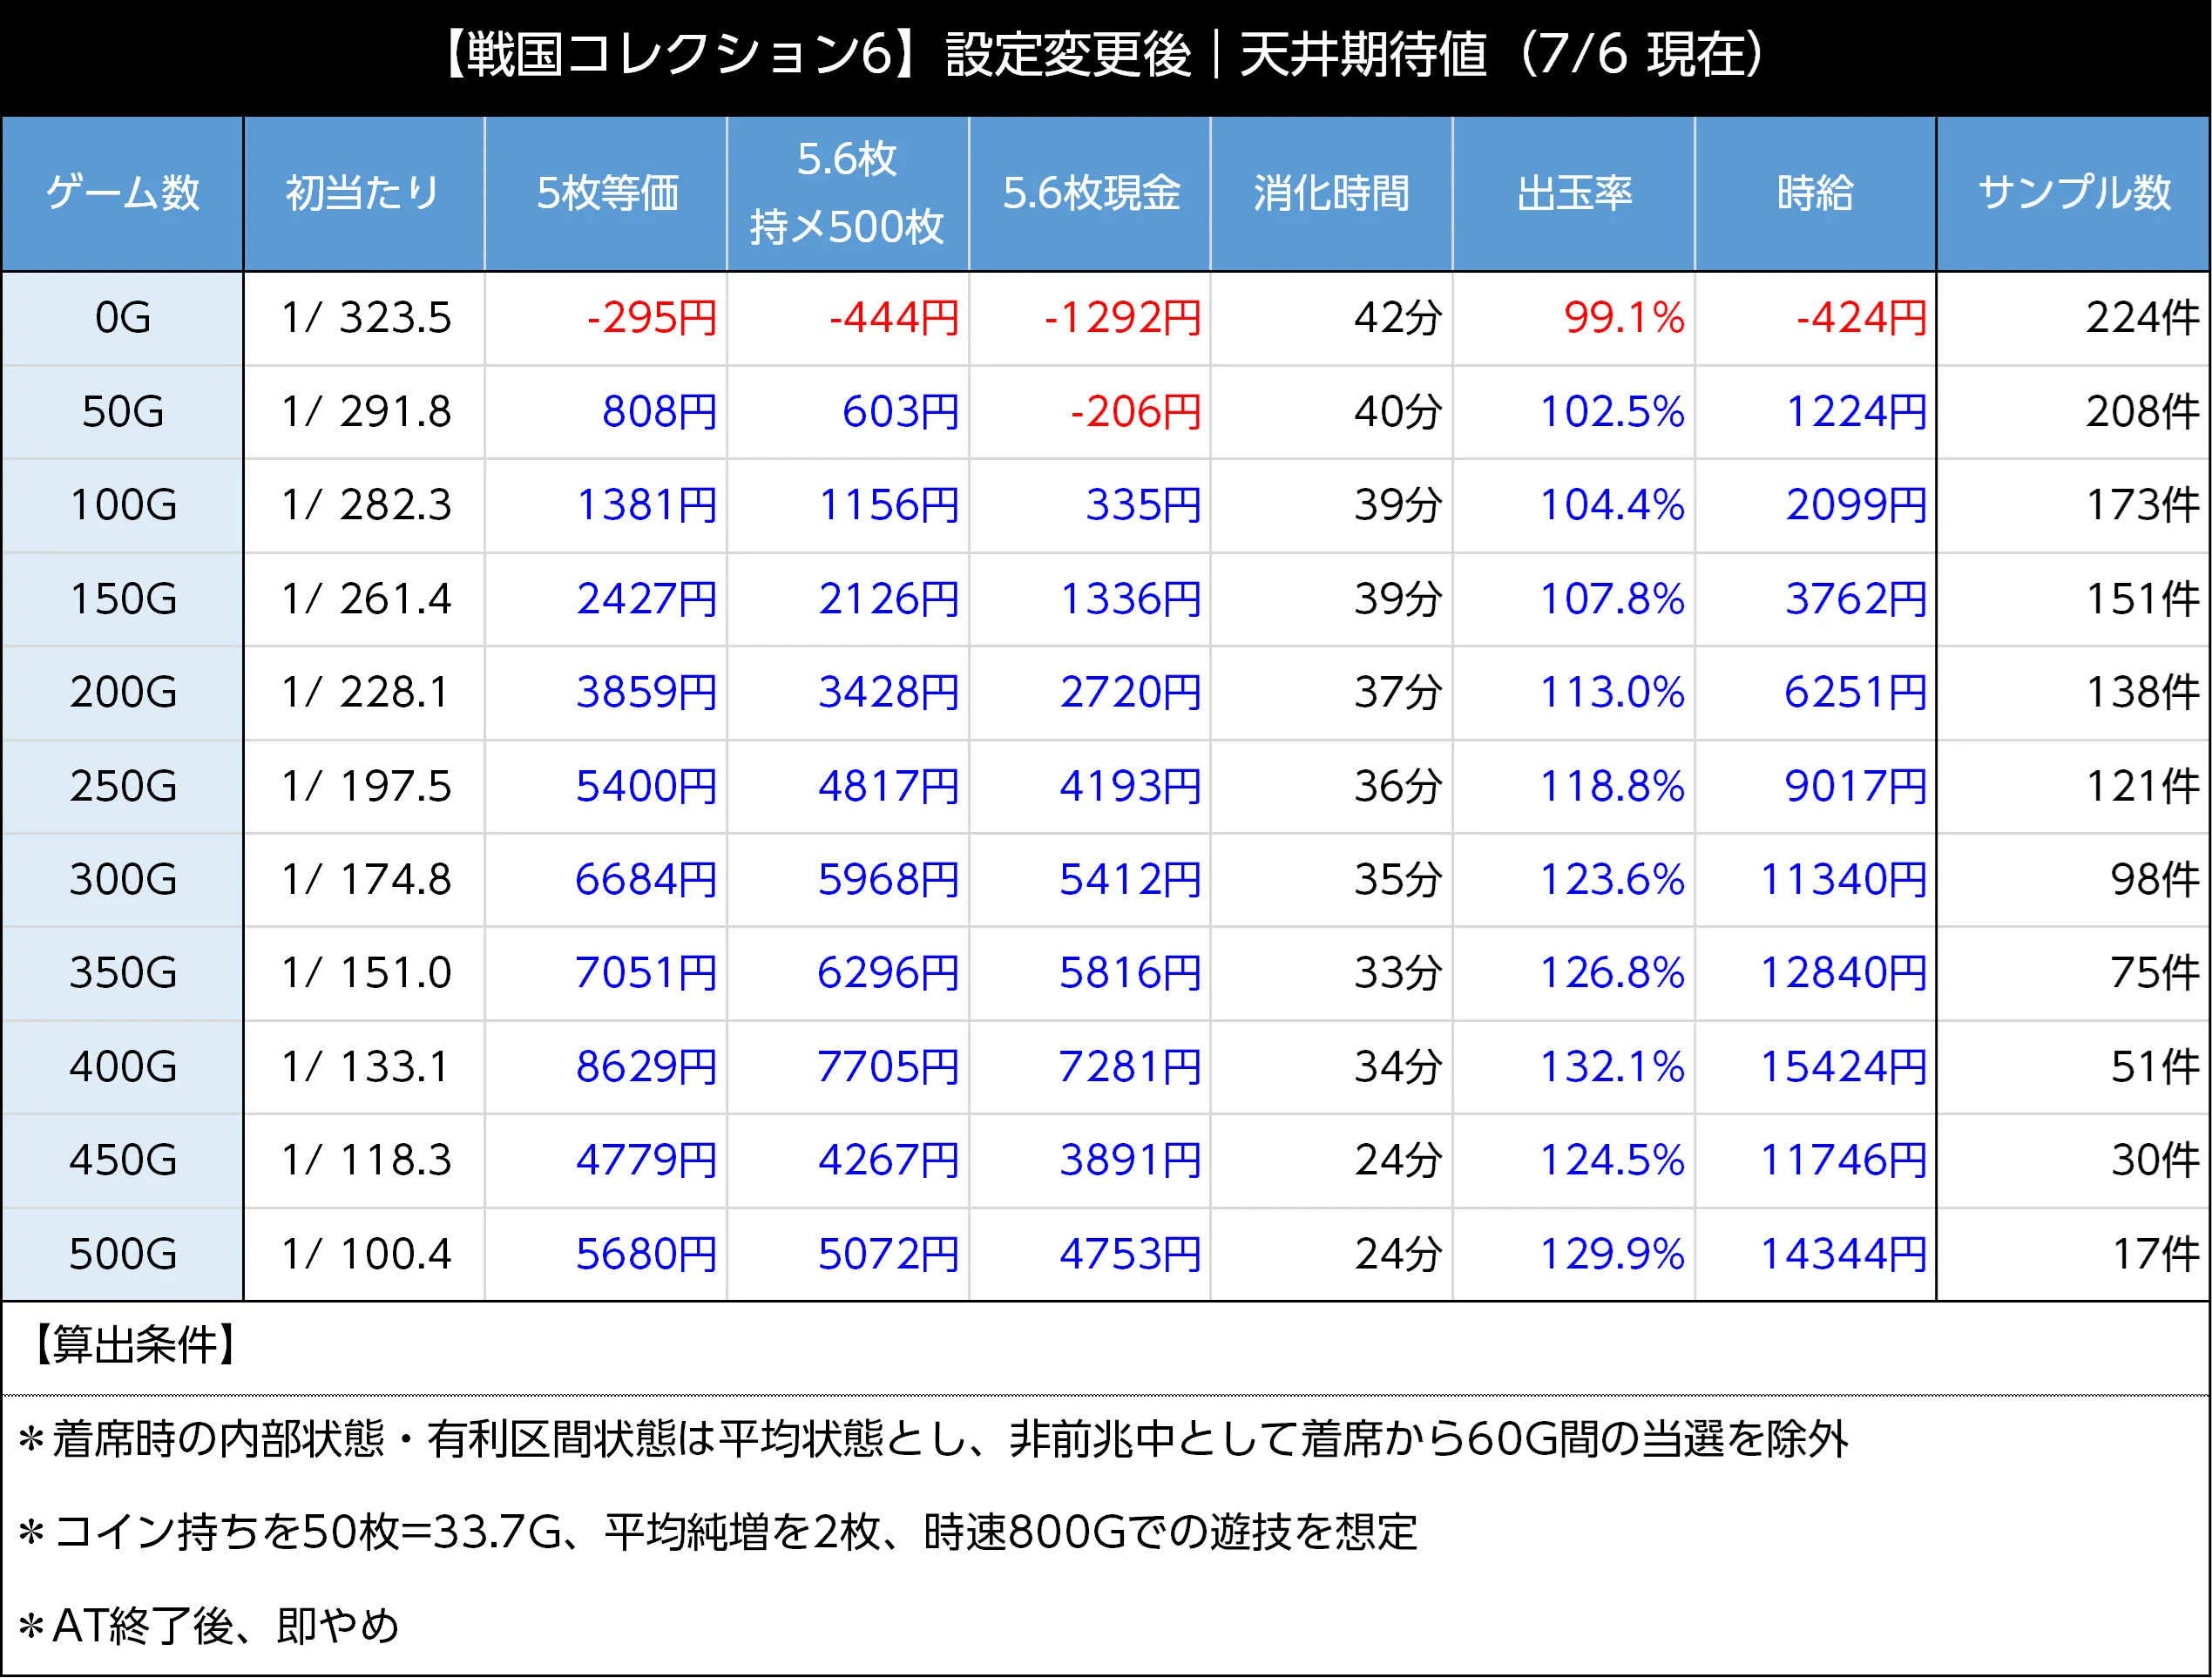
Task: Click the 118.8% payout rate
Action: 1612,786
